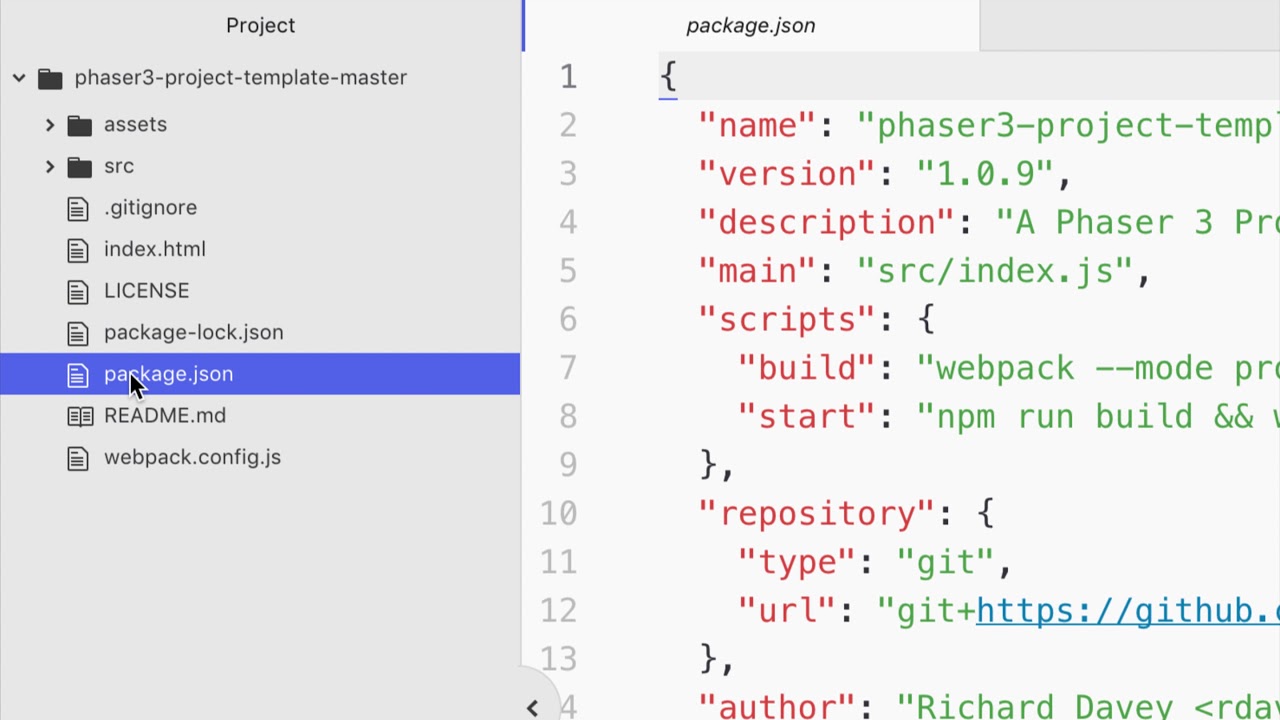Select package.json in the project tree
1280x720 pixels.
tap(168, 374)
